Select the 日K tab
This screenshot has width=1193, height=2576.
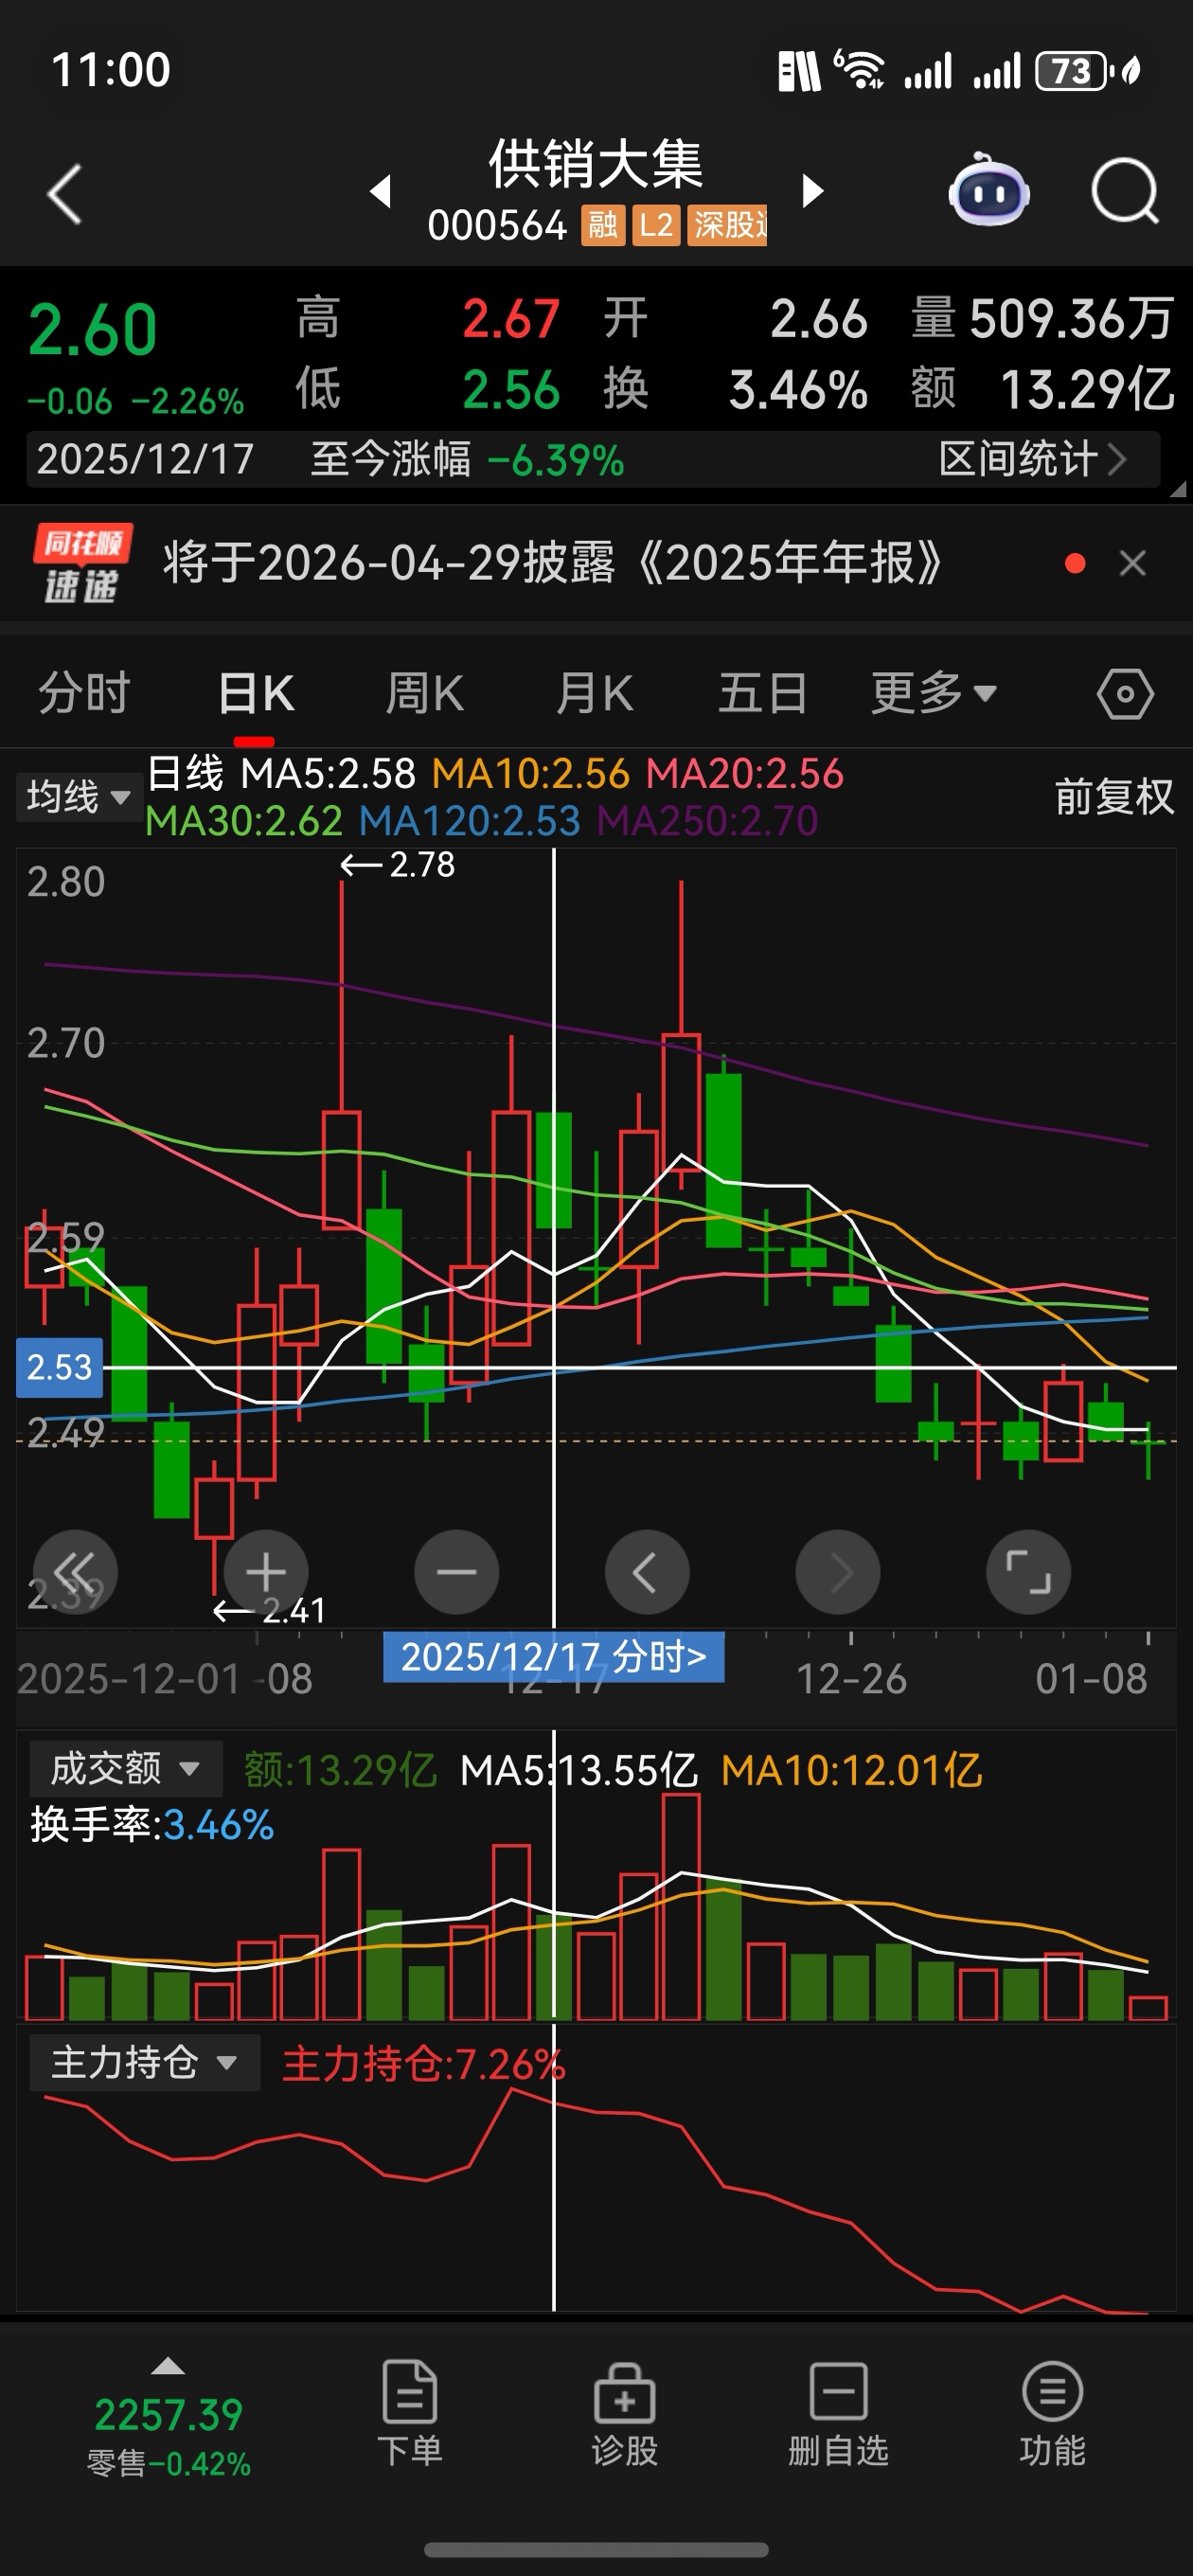pos(256,693)
